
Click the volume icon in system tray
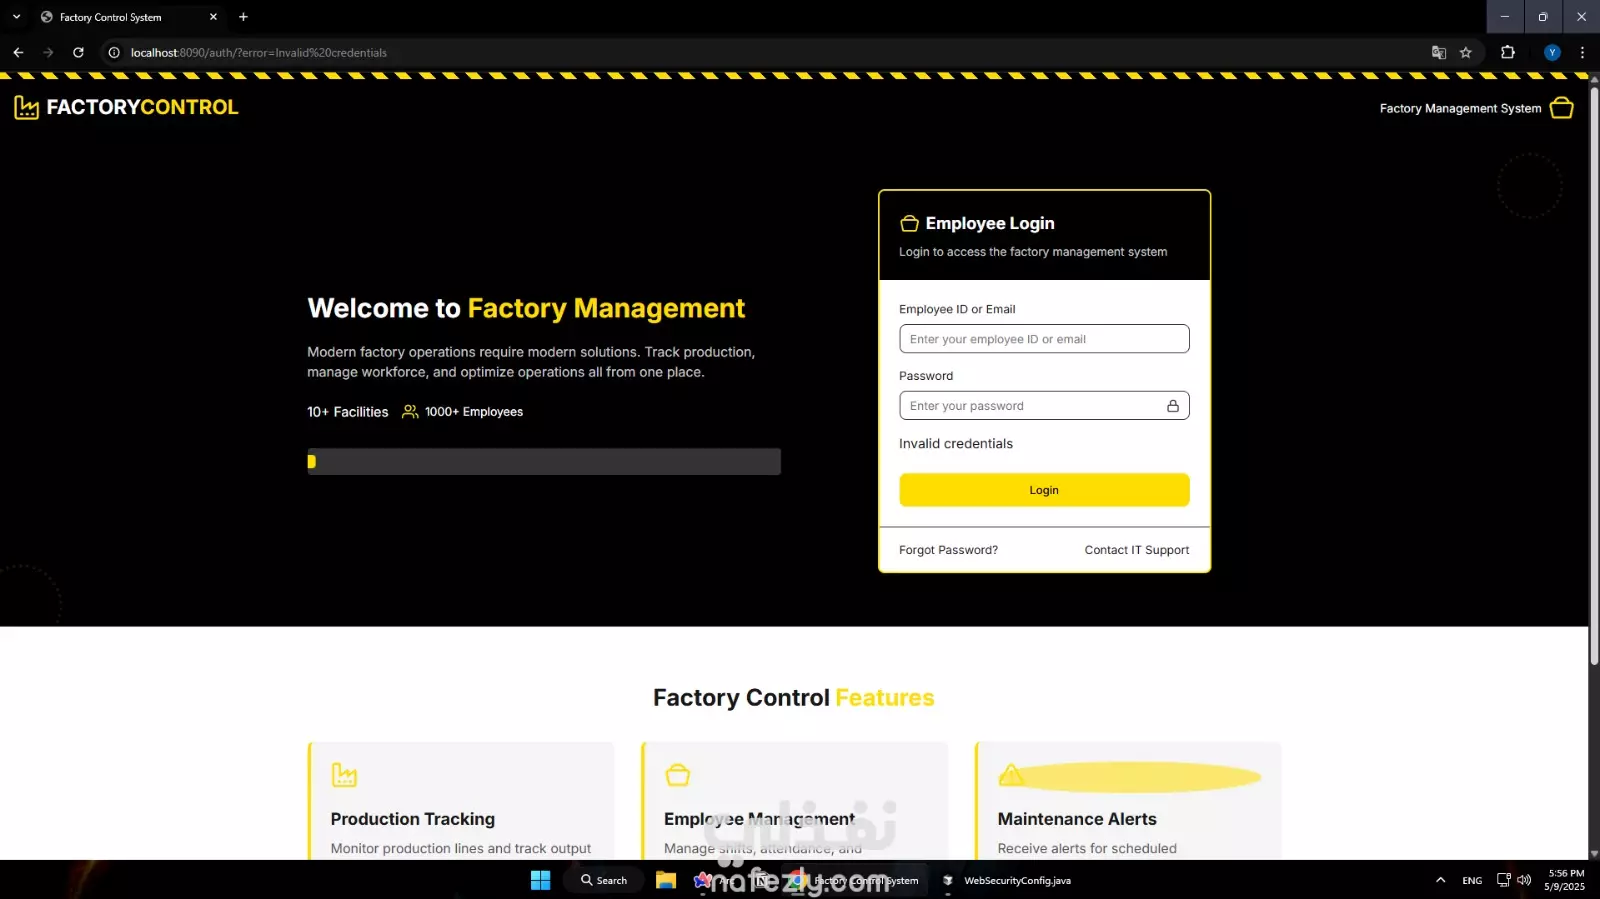click(1524, 880)
